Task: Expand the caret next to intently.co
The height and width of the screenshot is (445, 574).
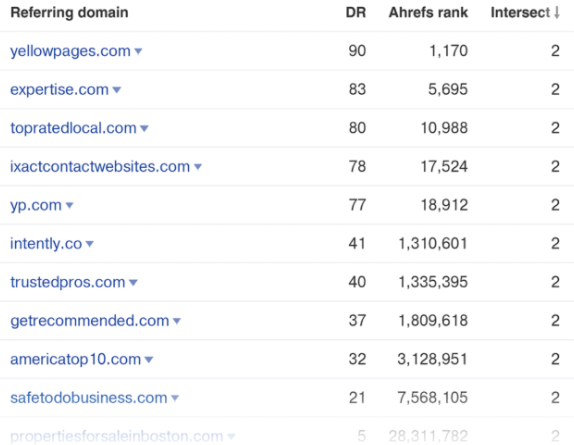Action: click(x=90, y=244)
